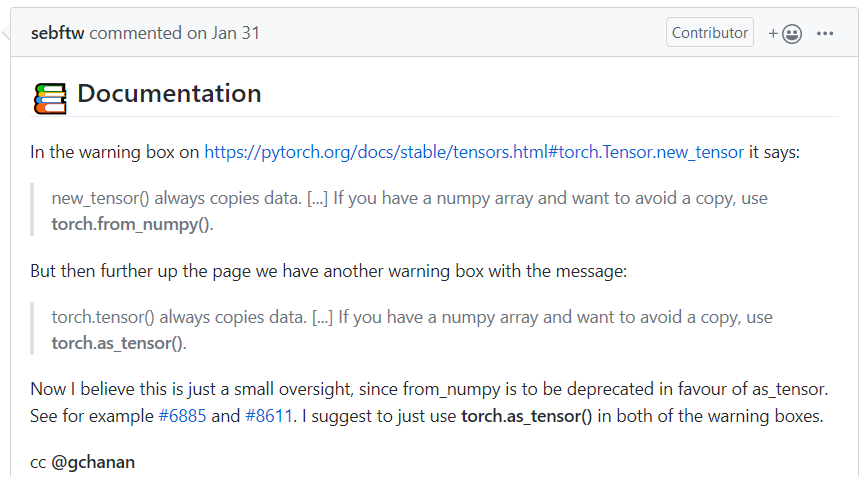Open sebftw's user profile

(x=57, y=33)
